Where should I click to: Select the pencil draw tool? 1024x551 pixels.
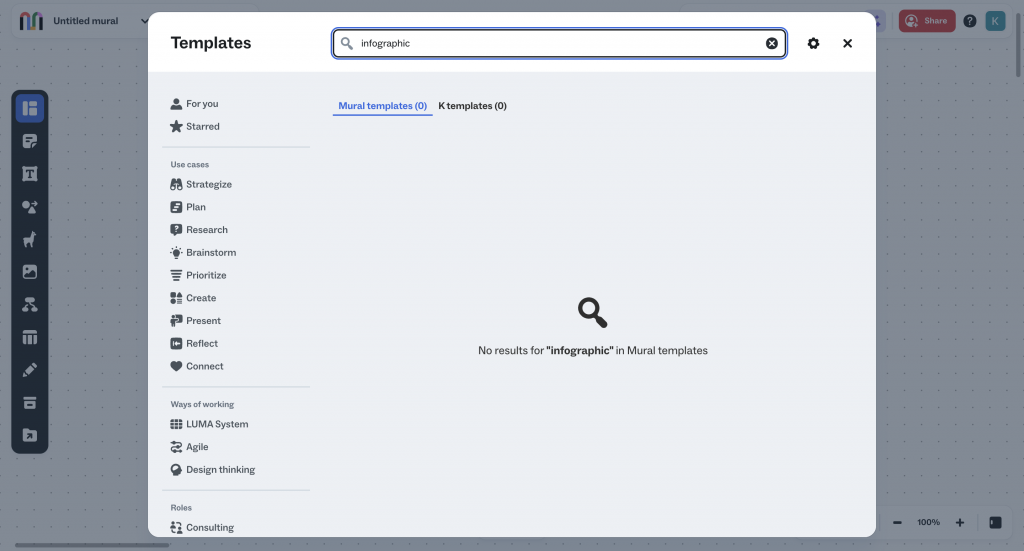pyautogui.click(x=30, y=370)
